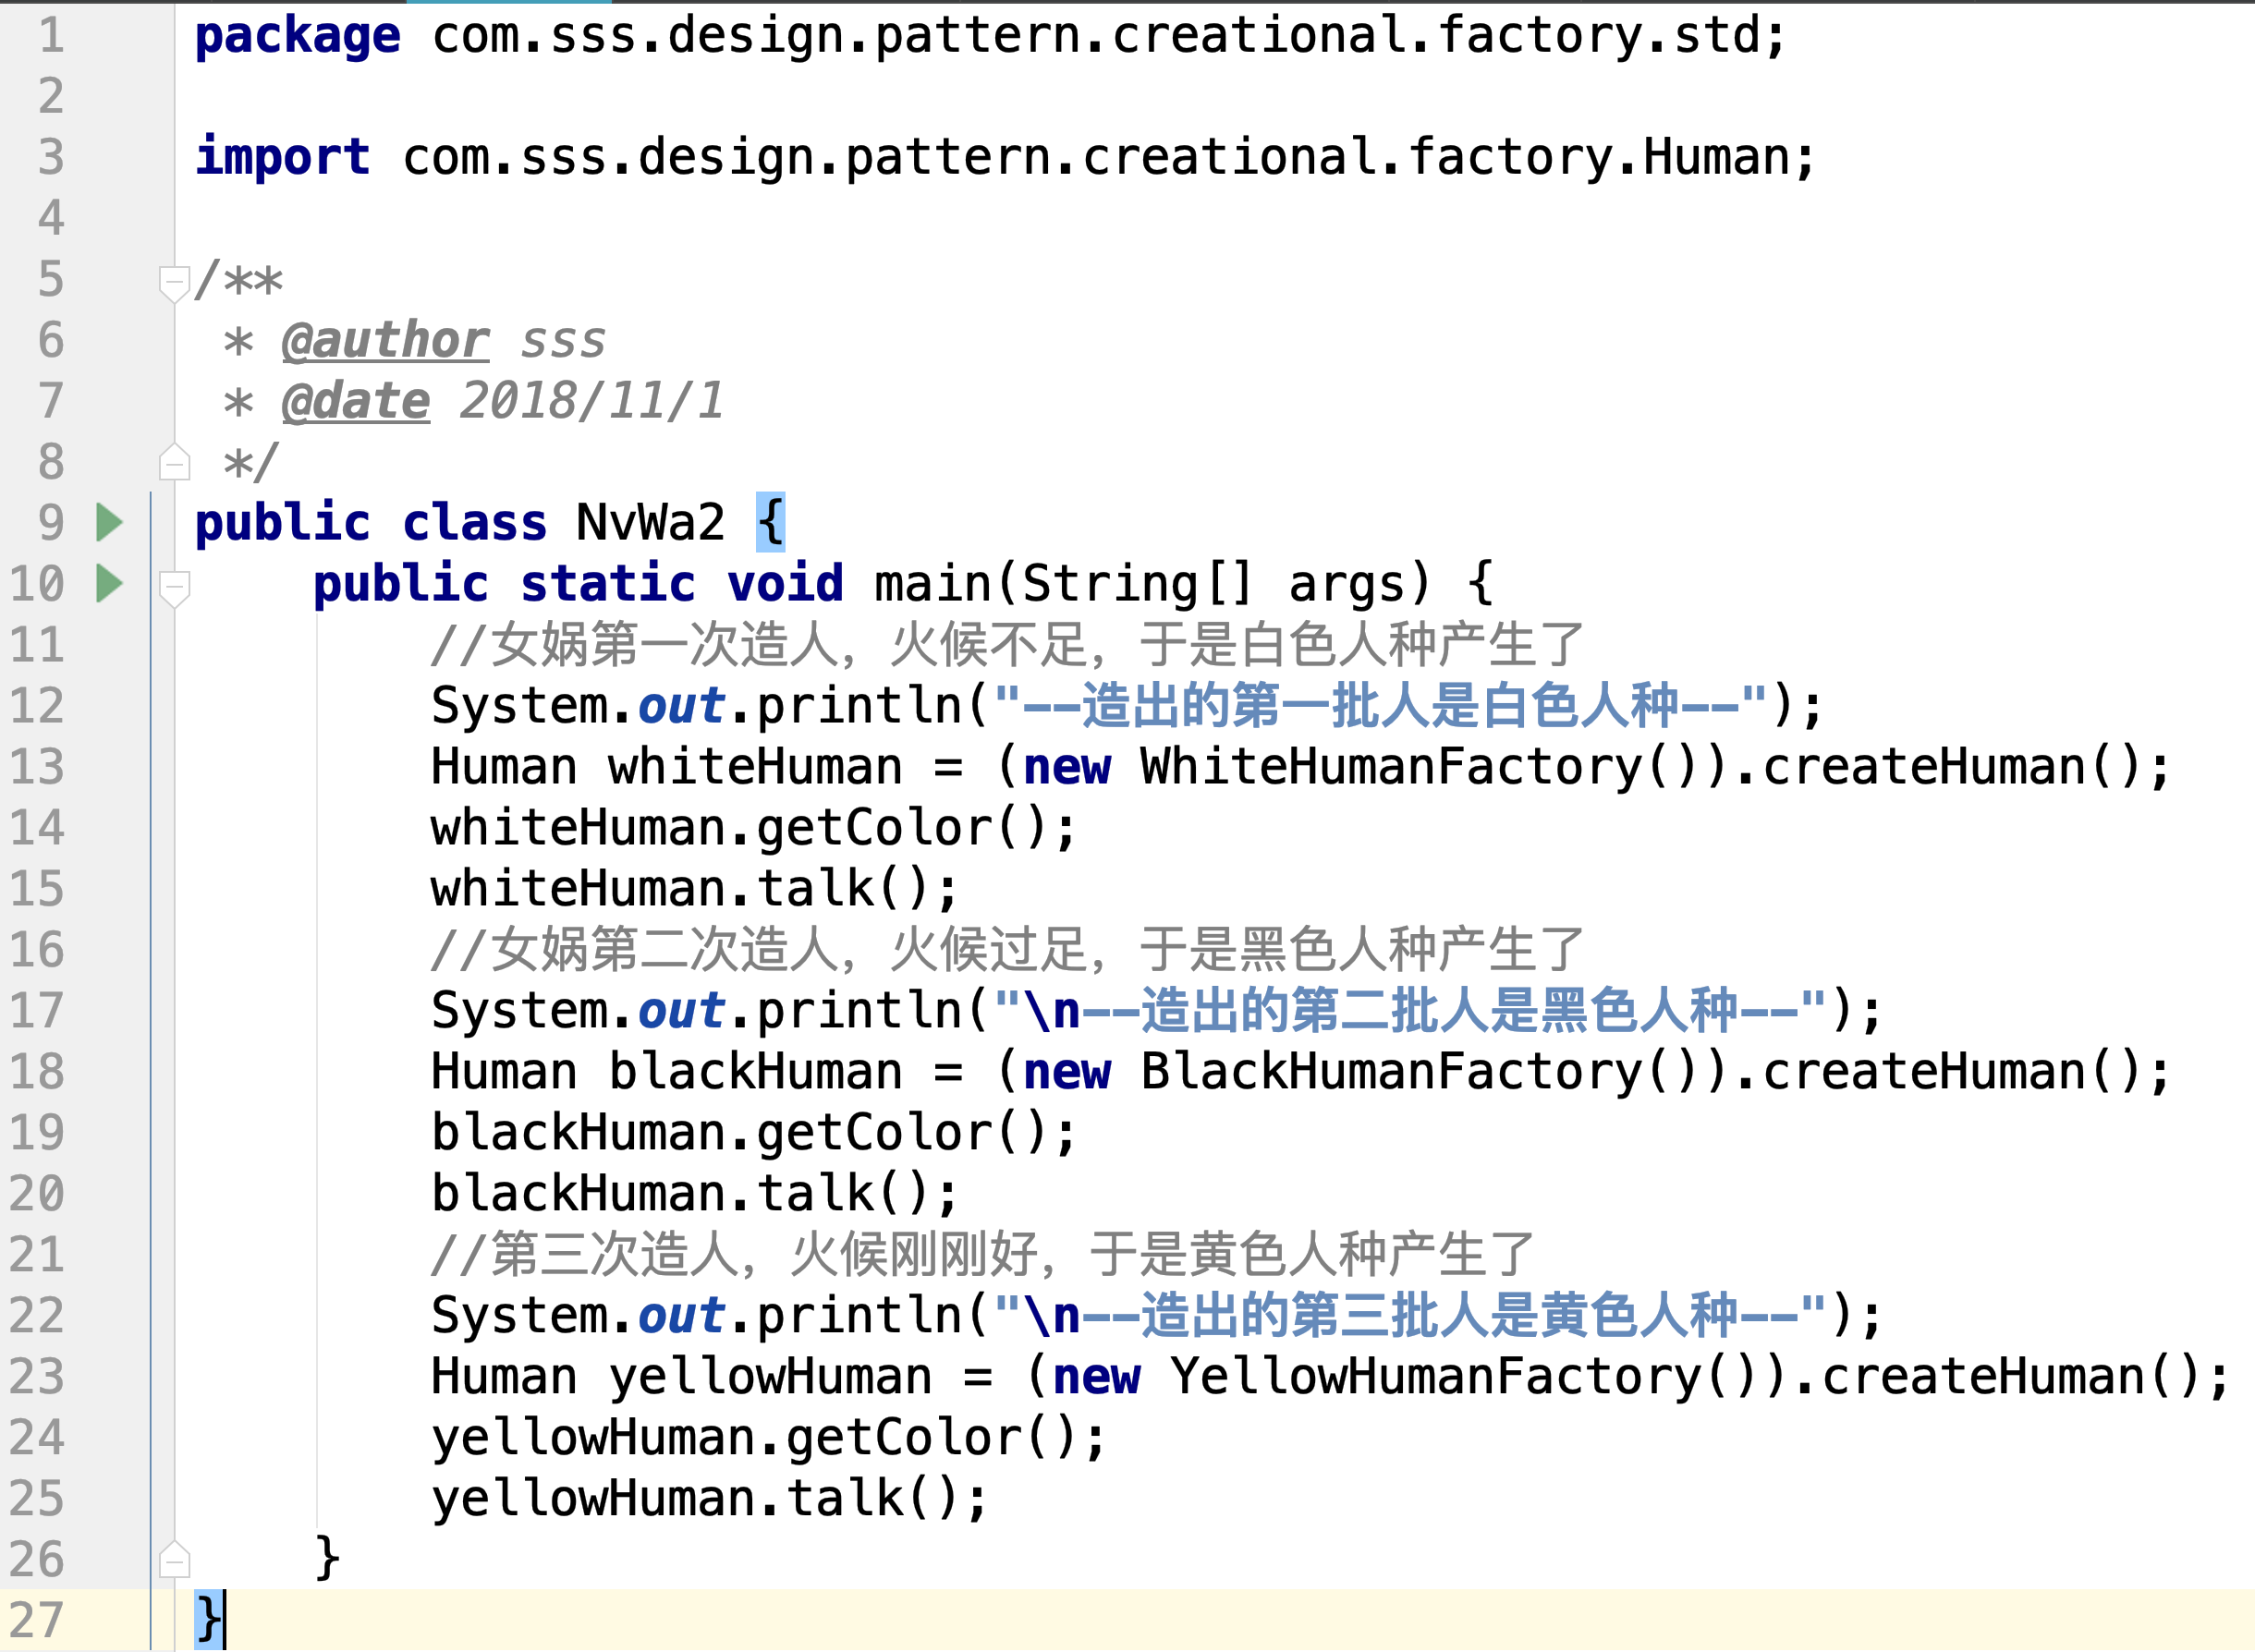Run the main method via the gutter arrow
This screenshot has height=1652, width=2255.
point(109,583)
